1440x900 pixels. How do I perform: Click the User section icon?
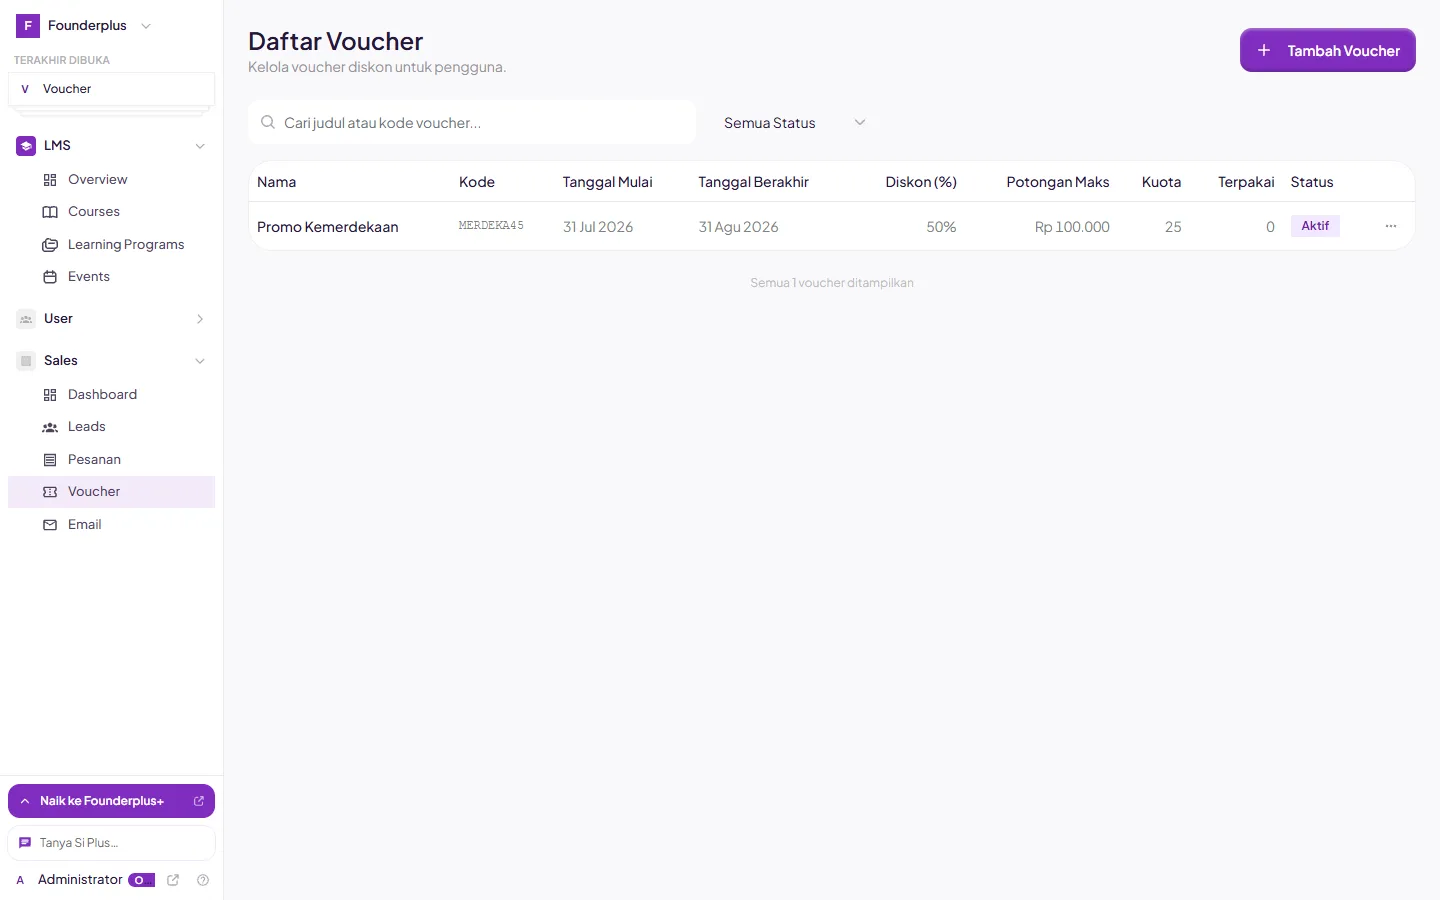click(26, 319)
